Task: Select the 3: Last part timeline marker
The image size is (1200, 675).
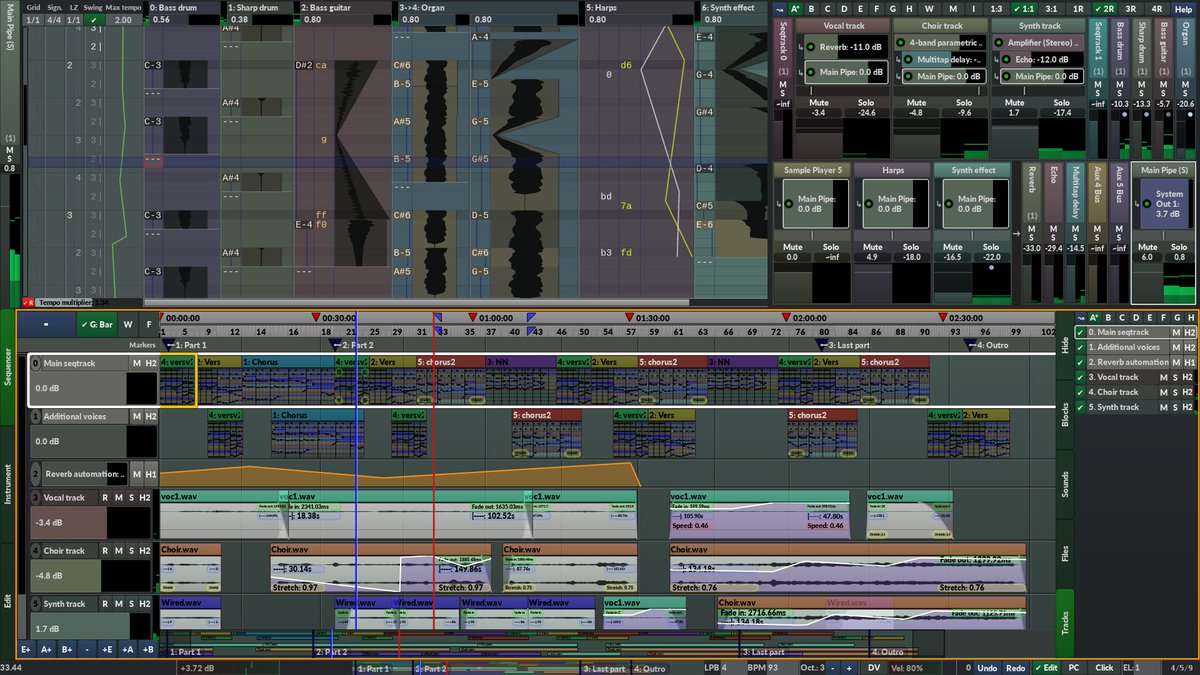Action: pos(840,344)
